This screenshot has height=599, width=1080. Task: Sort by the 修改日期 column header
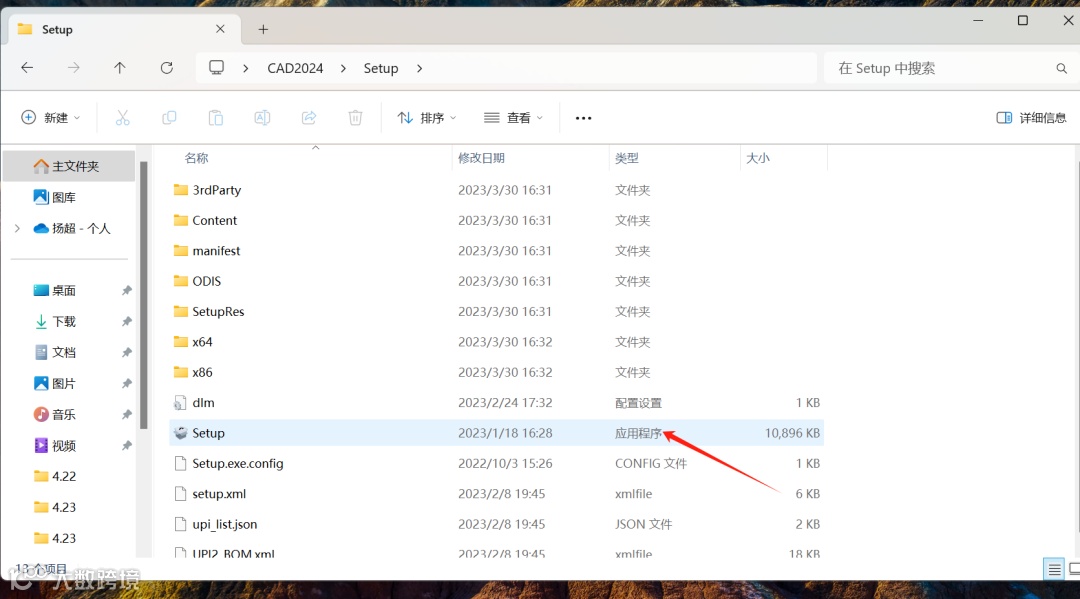(481, 158)
